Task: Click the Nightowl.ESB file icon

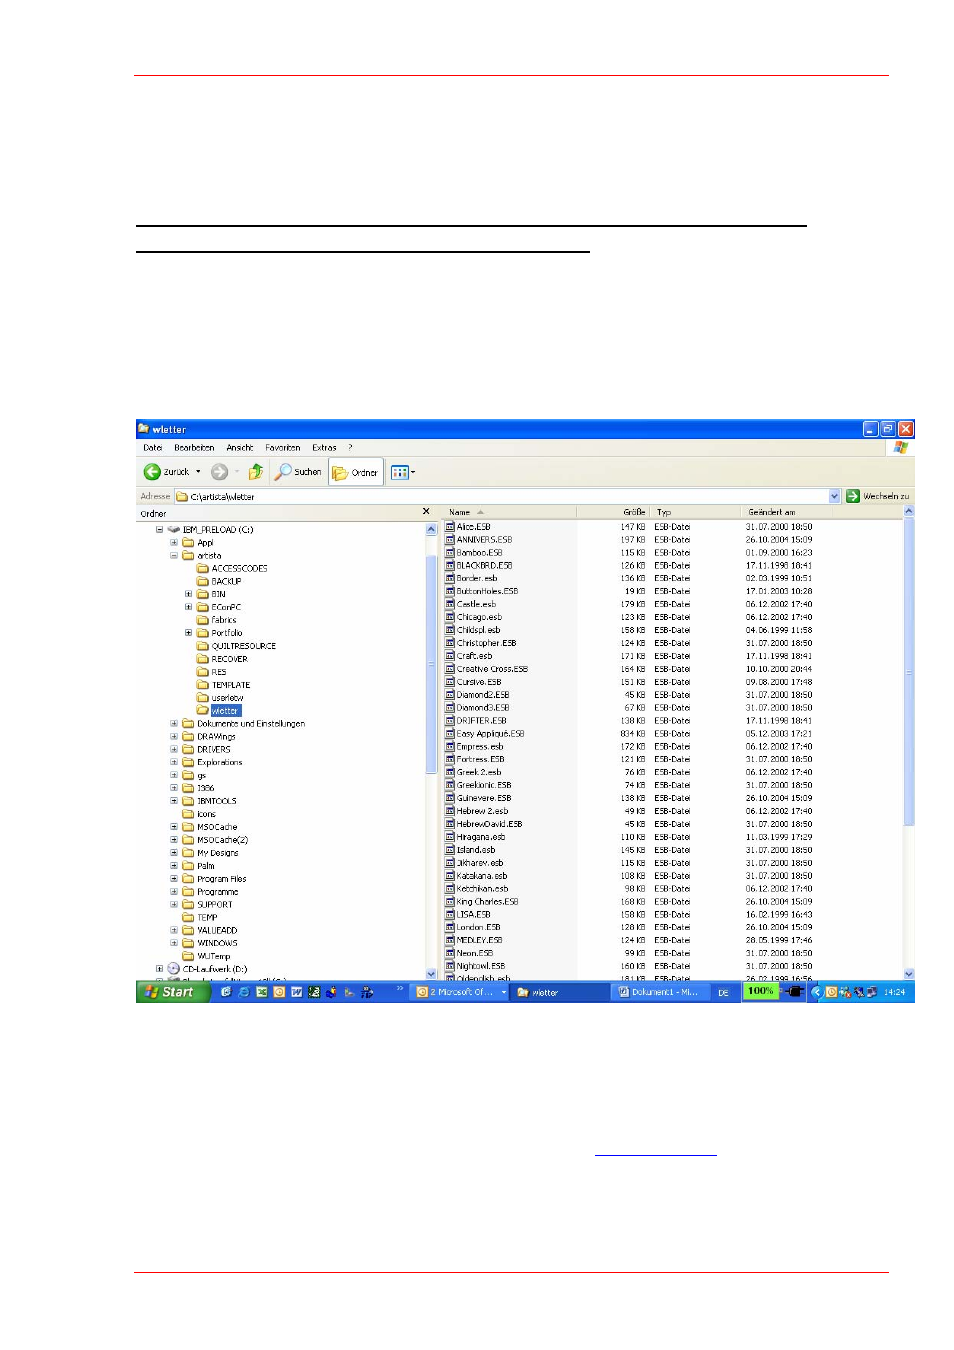Action: point(450,966)
